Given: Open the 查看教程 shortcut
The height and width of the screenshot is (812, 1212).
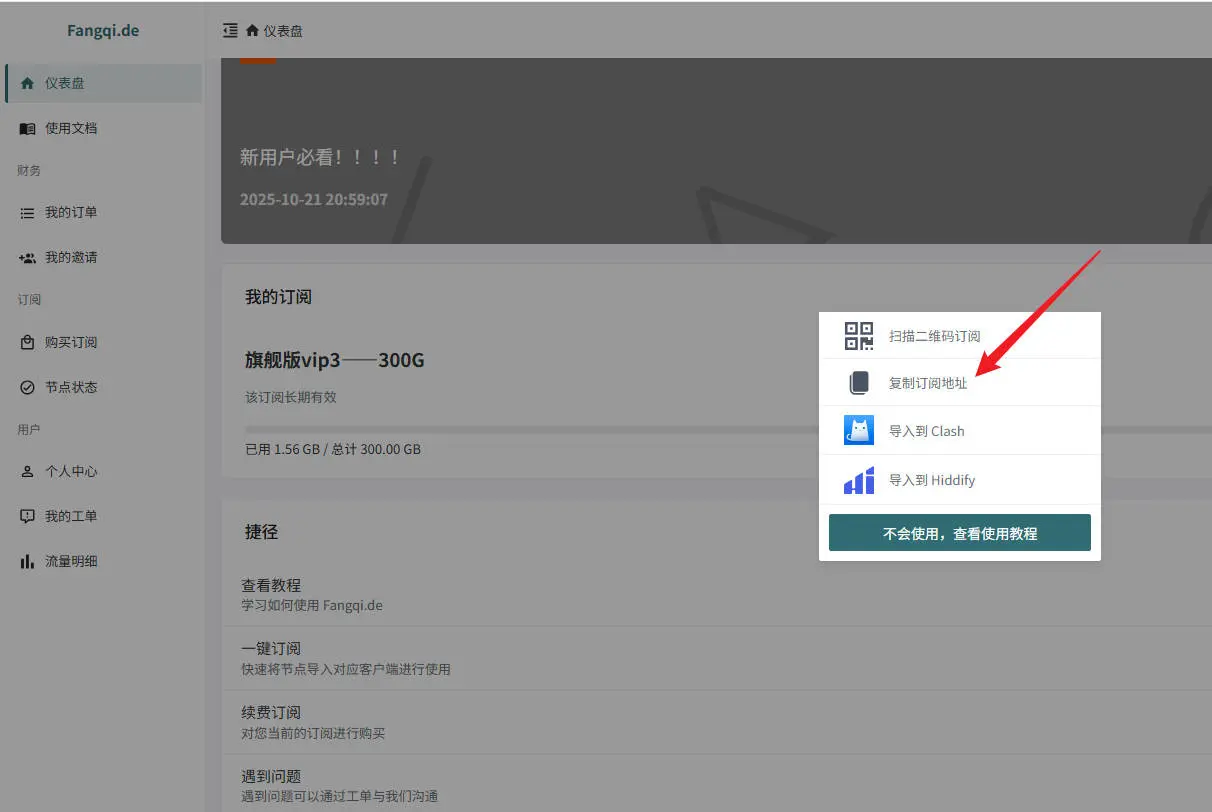Looking at the screenshot, I should pyautogui.click(x=716, y=595).
